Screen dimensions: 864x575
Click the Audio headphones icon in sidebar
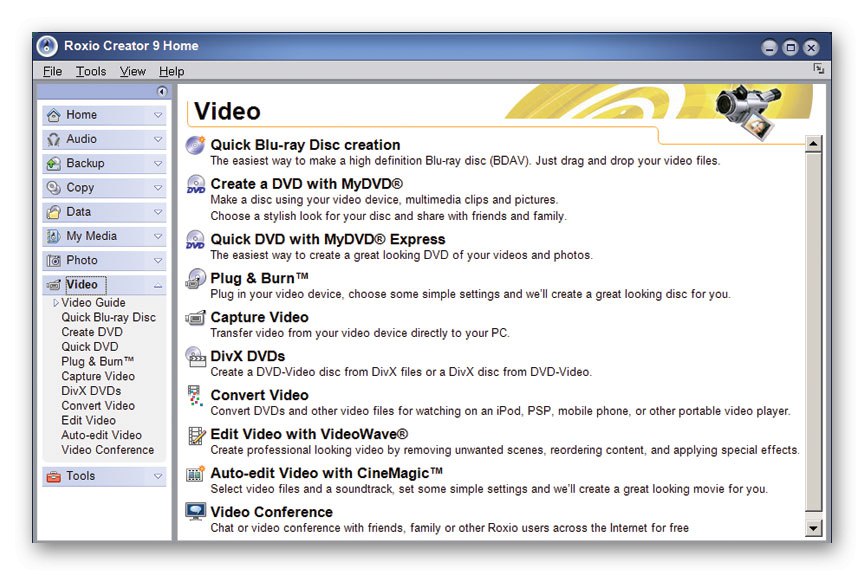pyautogui.click(x=53, y=139)
